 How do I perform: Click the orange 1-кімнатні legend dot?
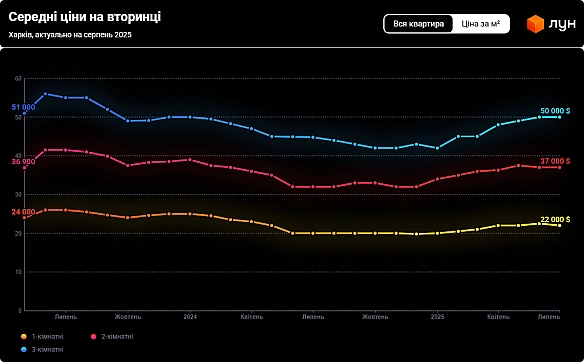point(24,337)
